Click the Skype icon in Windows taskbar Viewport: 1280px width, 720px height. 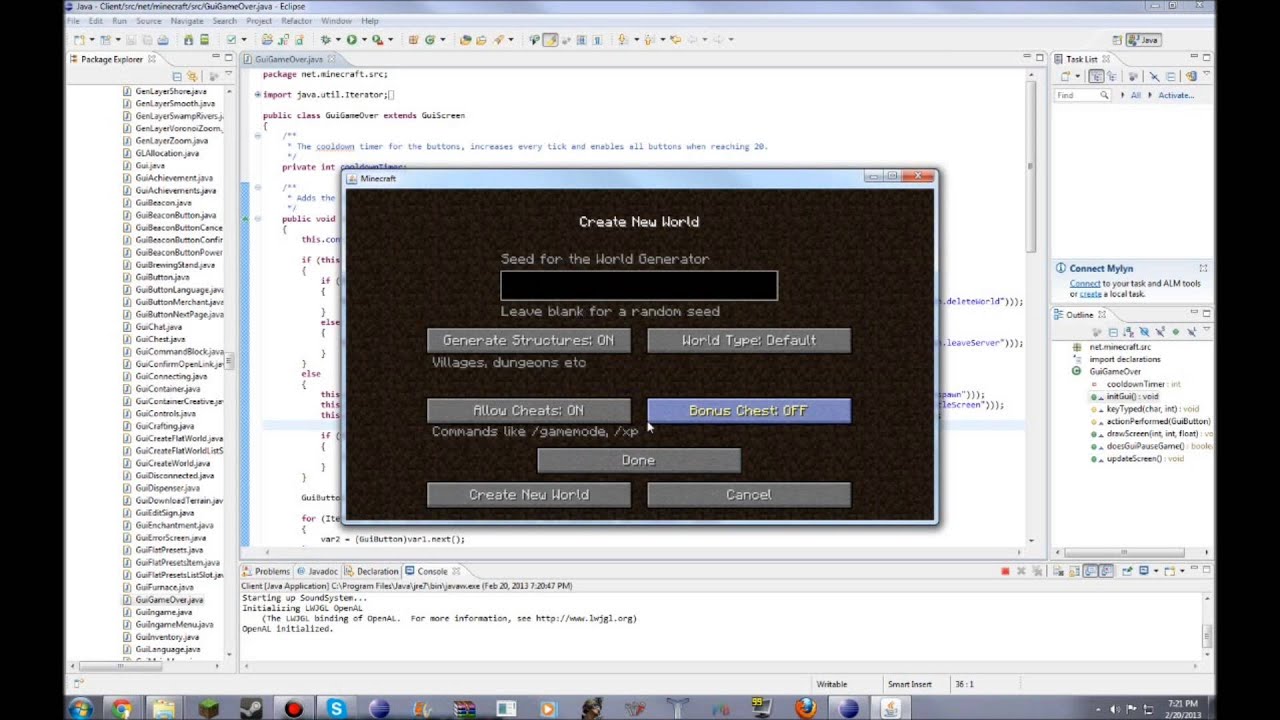[336, 709]
